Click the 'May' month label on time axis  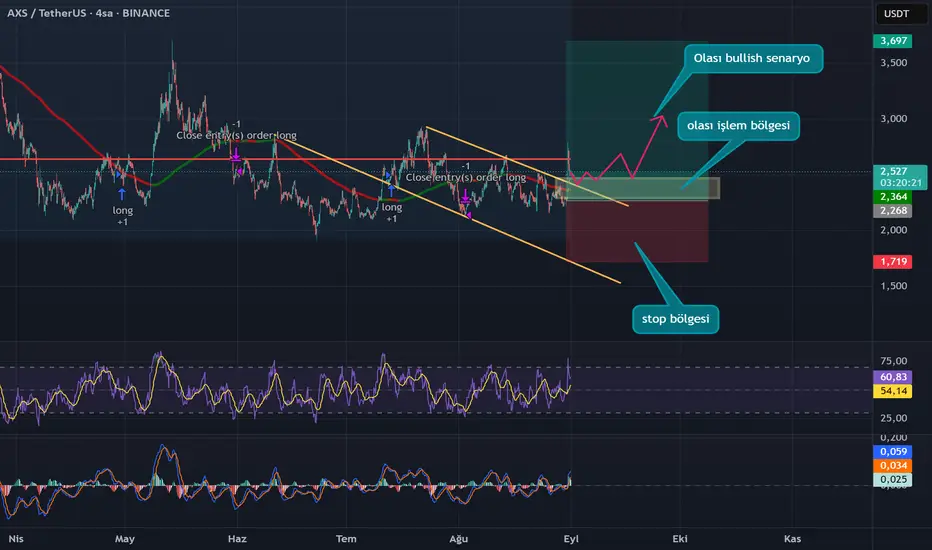point(124,539)
